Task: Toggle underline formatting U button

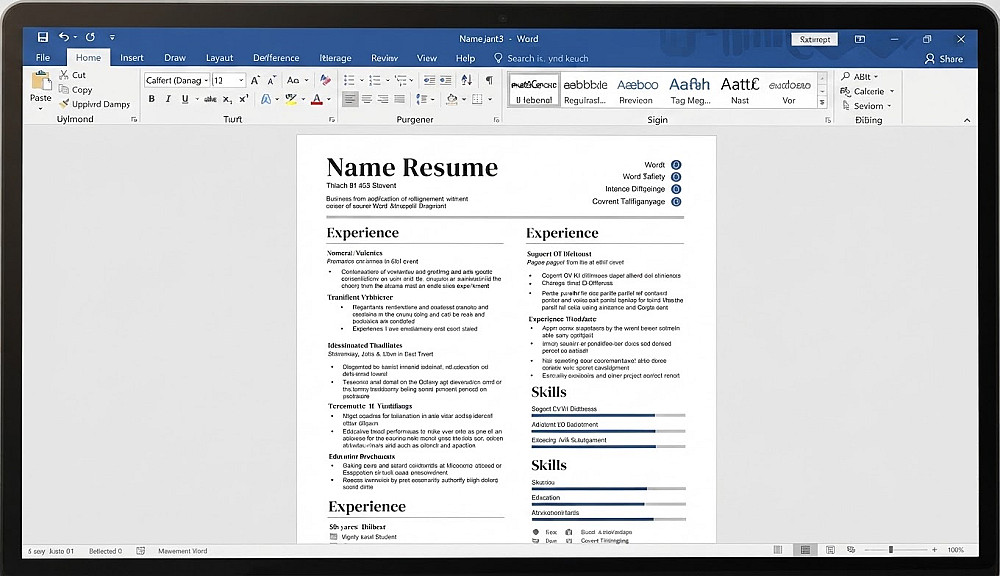Action: click(185, 99)
